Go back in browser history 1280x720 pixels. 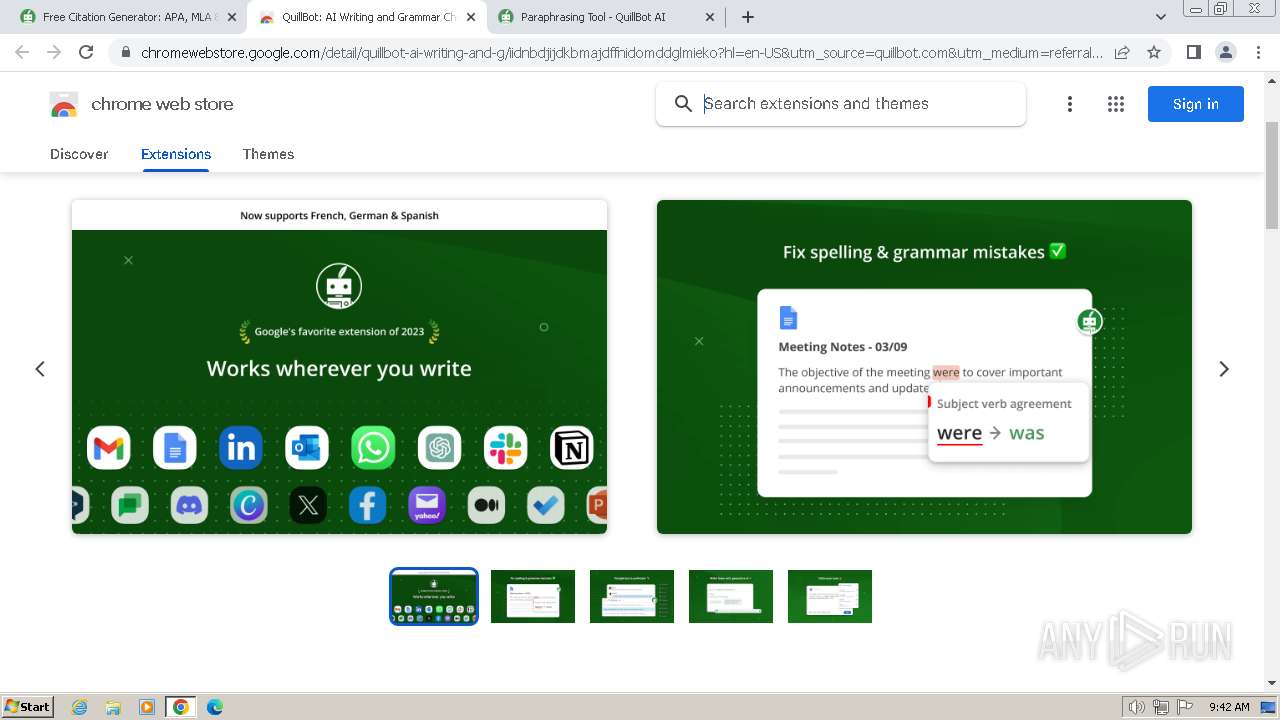click(x=22, y=52)
